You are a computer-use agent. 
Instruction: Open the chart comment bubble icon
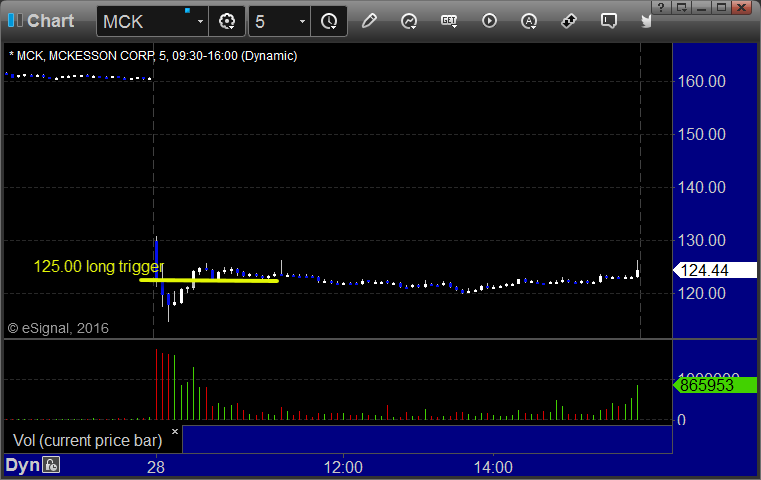tap(608, 21)
